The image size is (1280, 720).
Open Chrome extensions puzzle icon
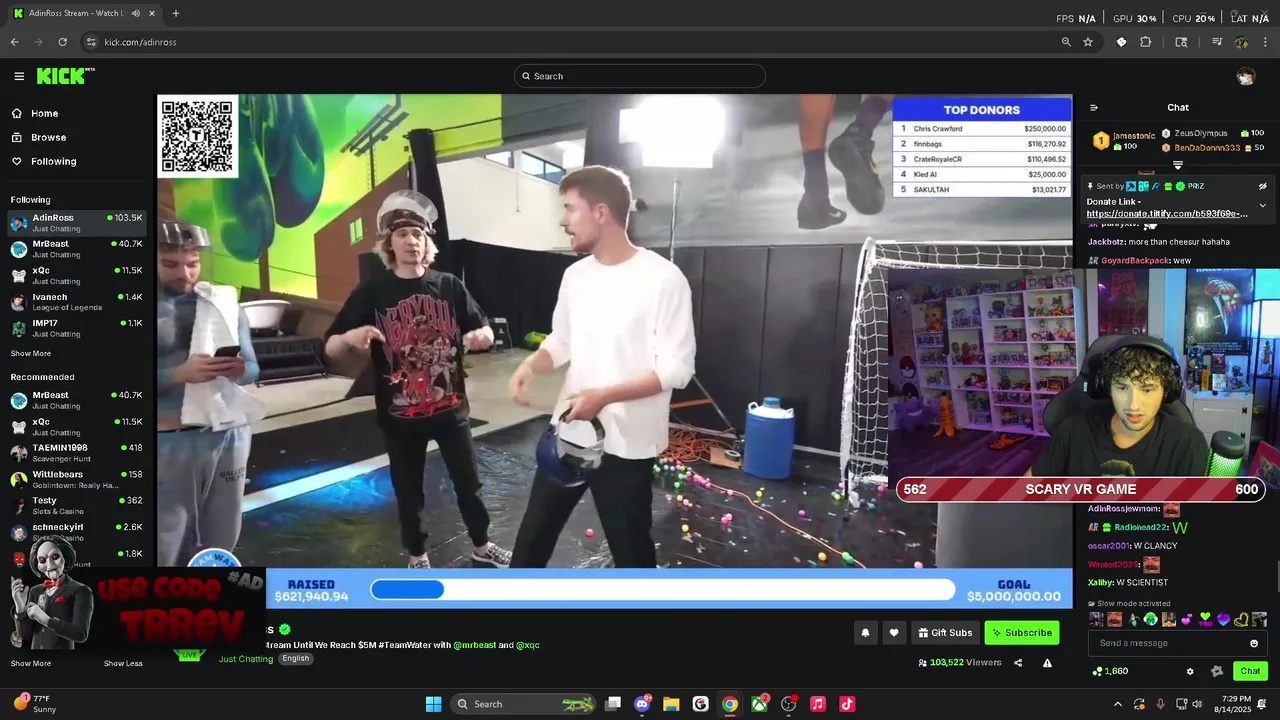(1146, 42)
